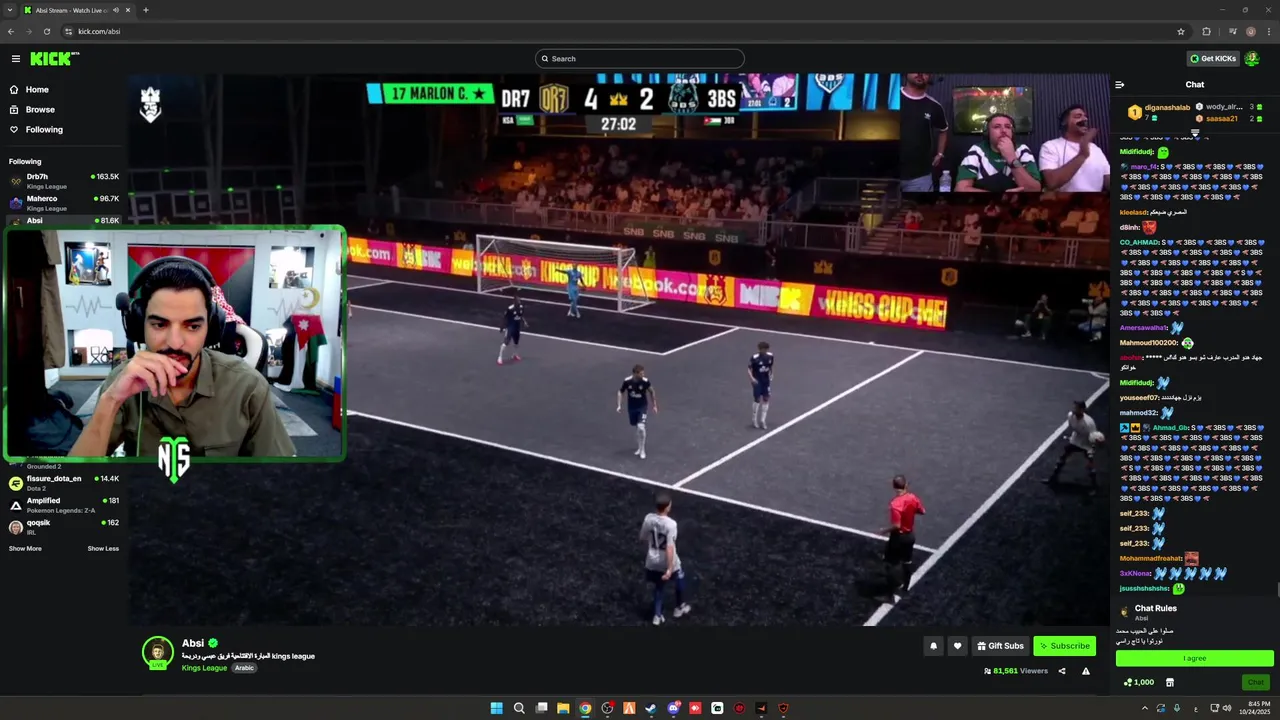
Task: Click the 1,000 KICKs balance
Action: pyautogui.click(x=1138, y=682)
